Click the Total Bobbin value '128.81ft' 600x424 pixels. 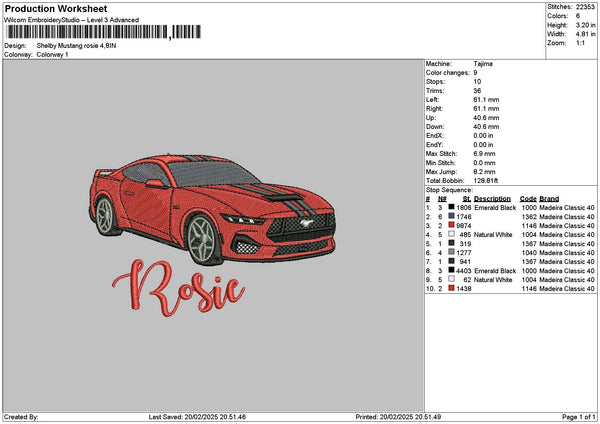coord(486,181)
